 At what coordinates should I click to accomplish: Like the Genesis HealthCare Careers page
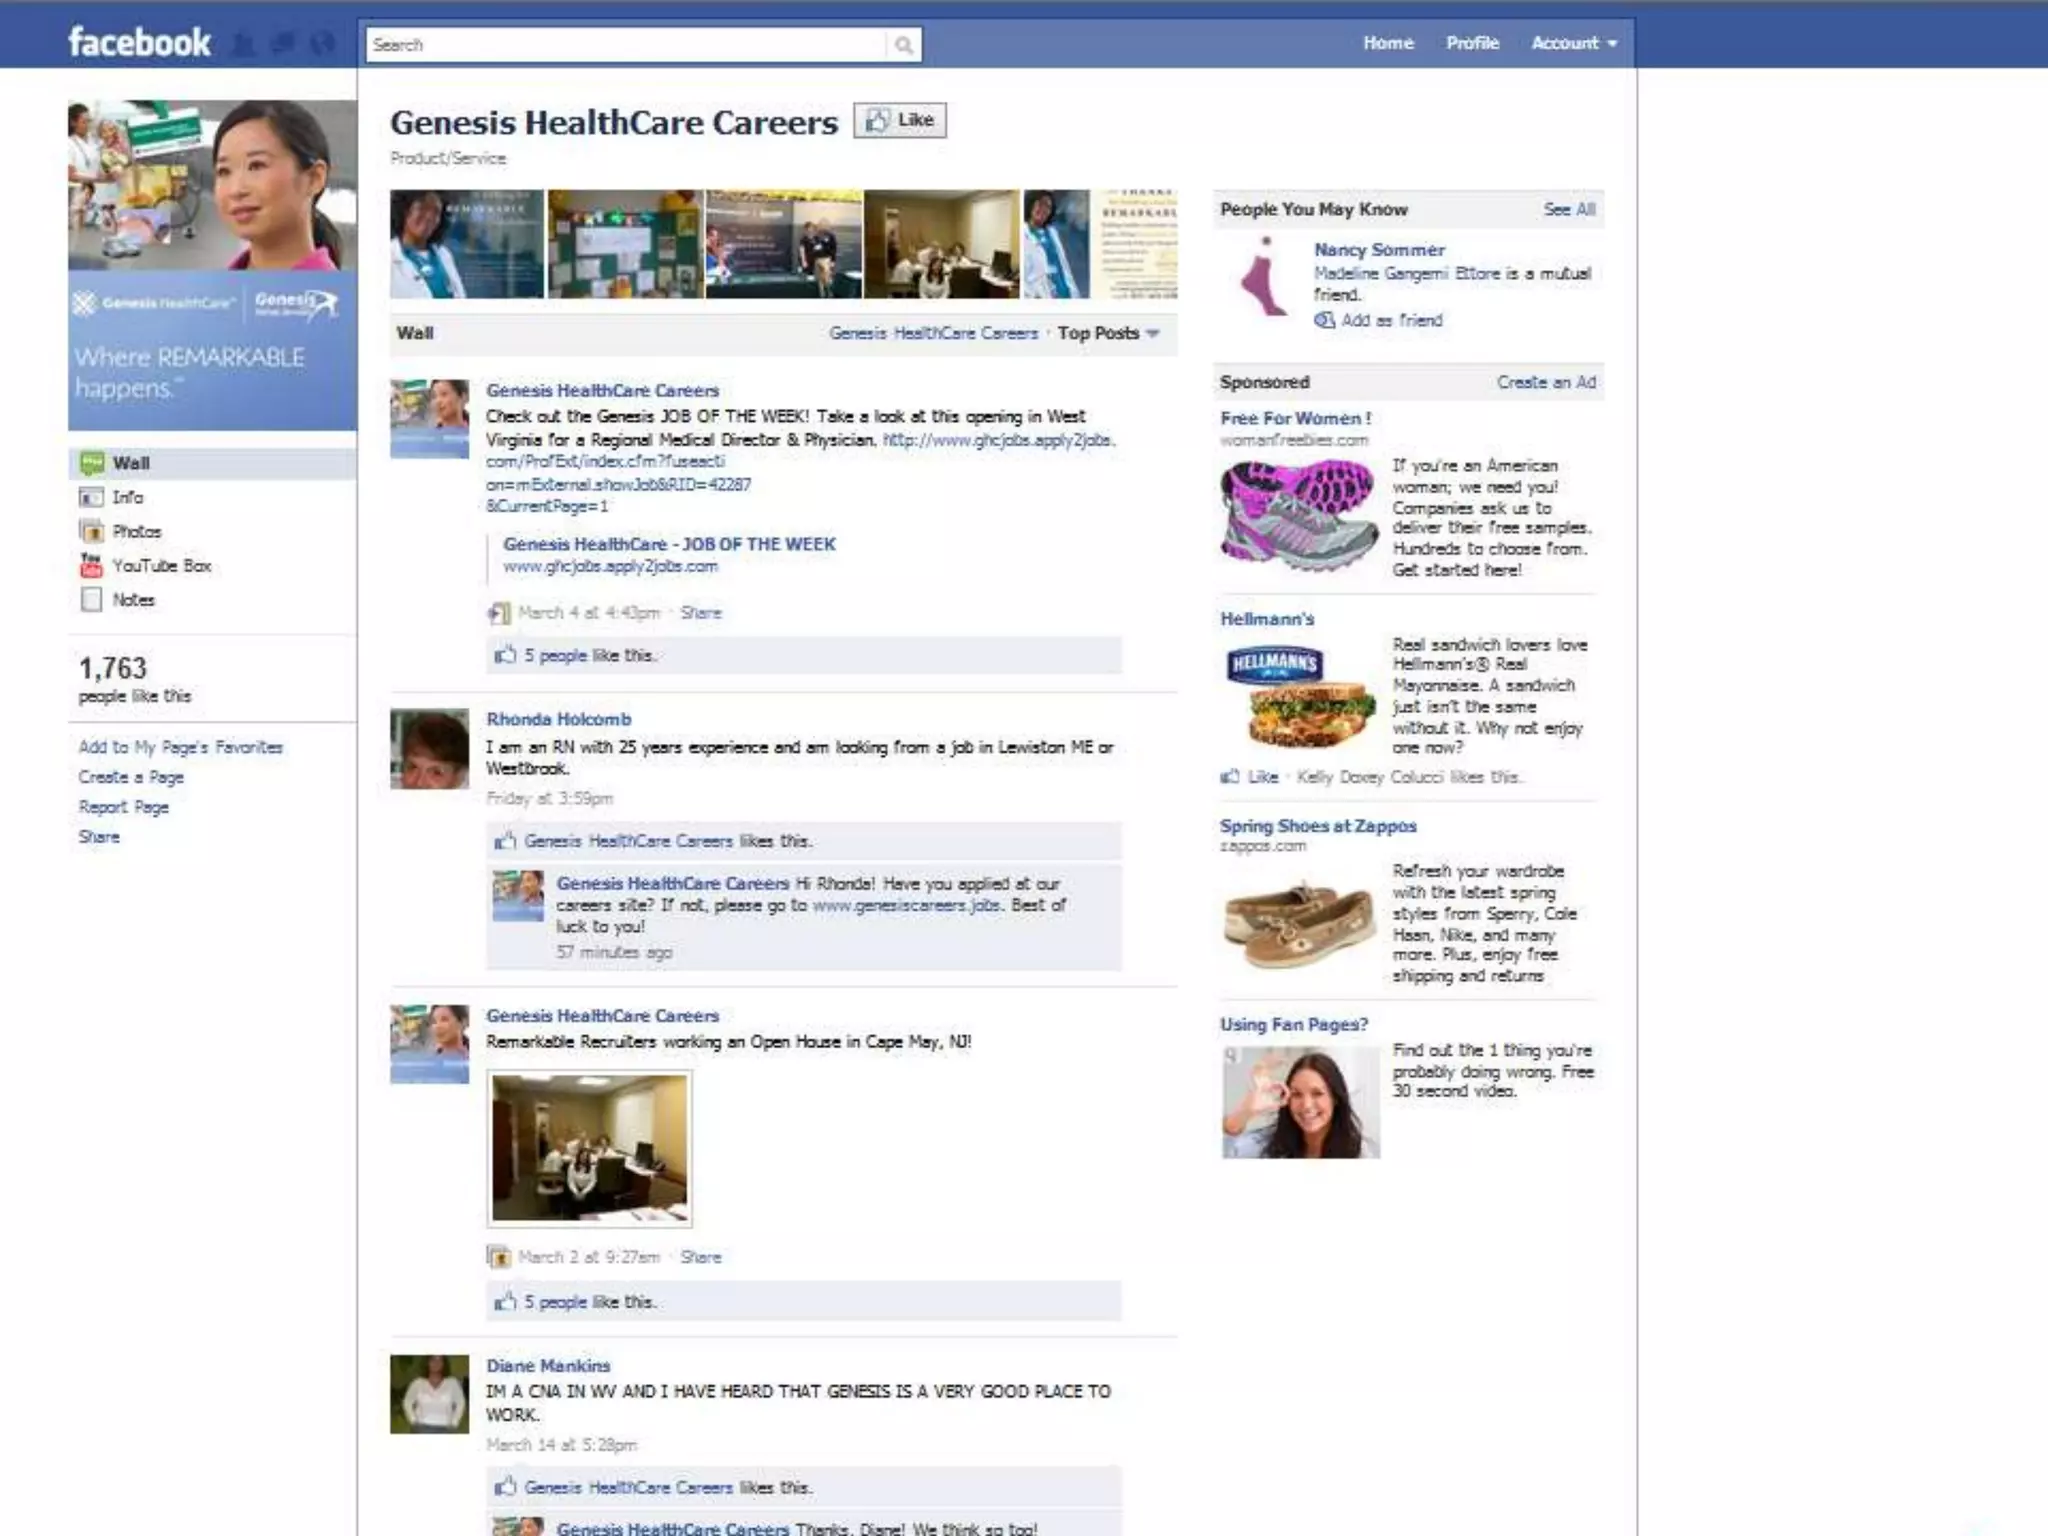point(900,121)
